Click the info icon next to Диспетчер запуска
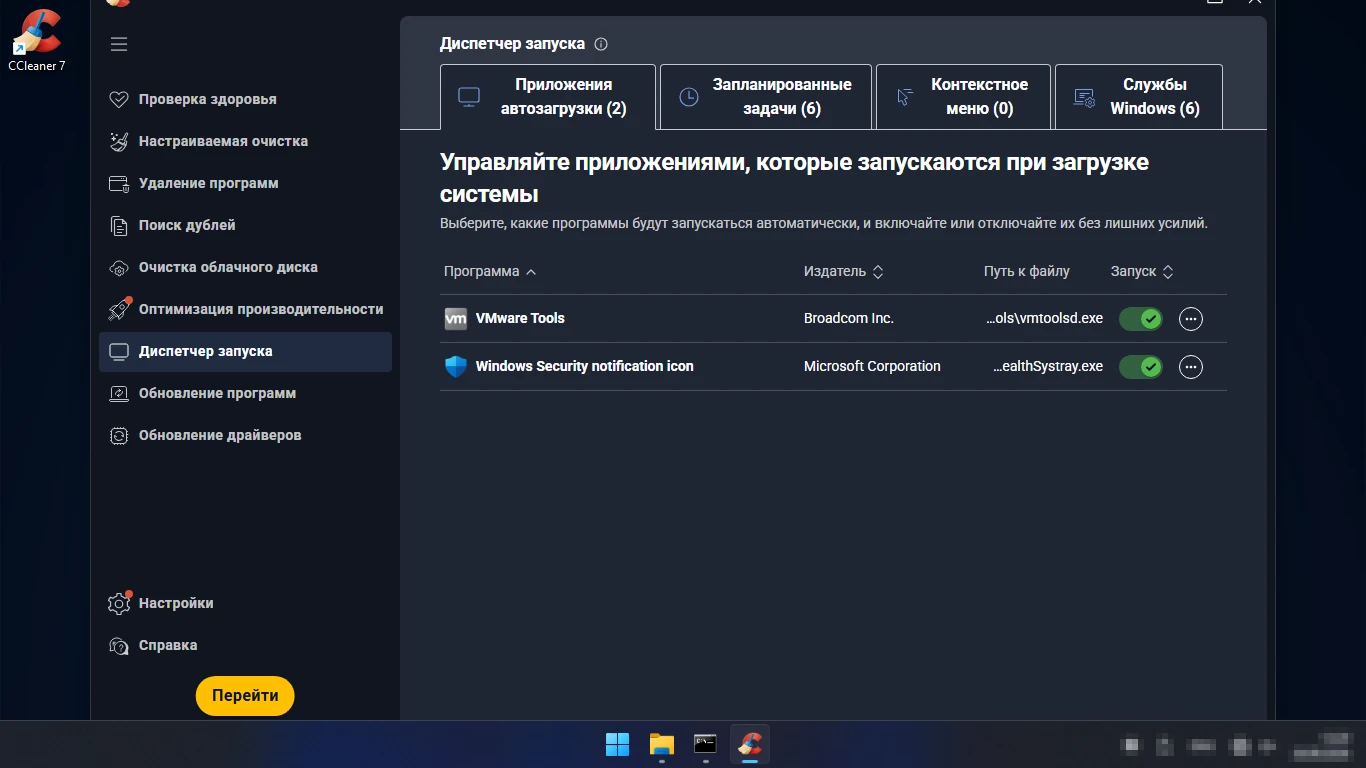The image size is (1366, 768). pos(601,44)
